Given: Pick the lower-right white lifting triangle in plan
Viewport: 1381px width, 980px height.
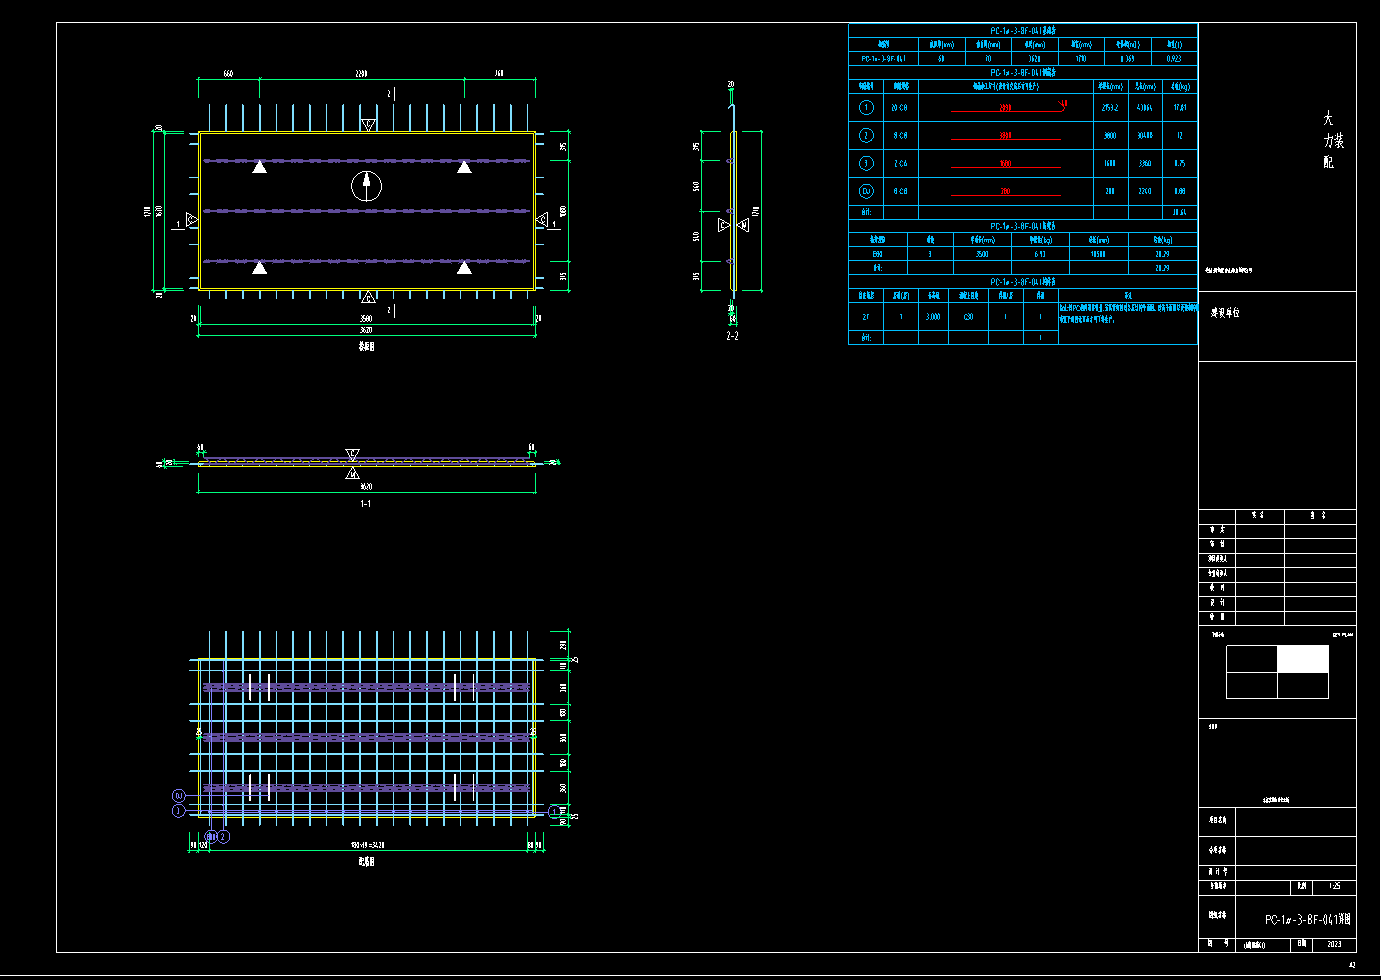Looking at the screenshot, I should click(x=464, y=267).
